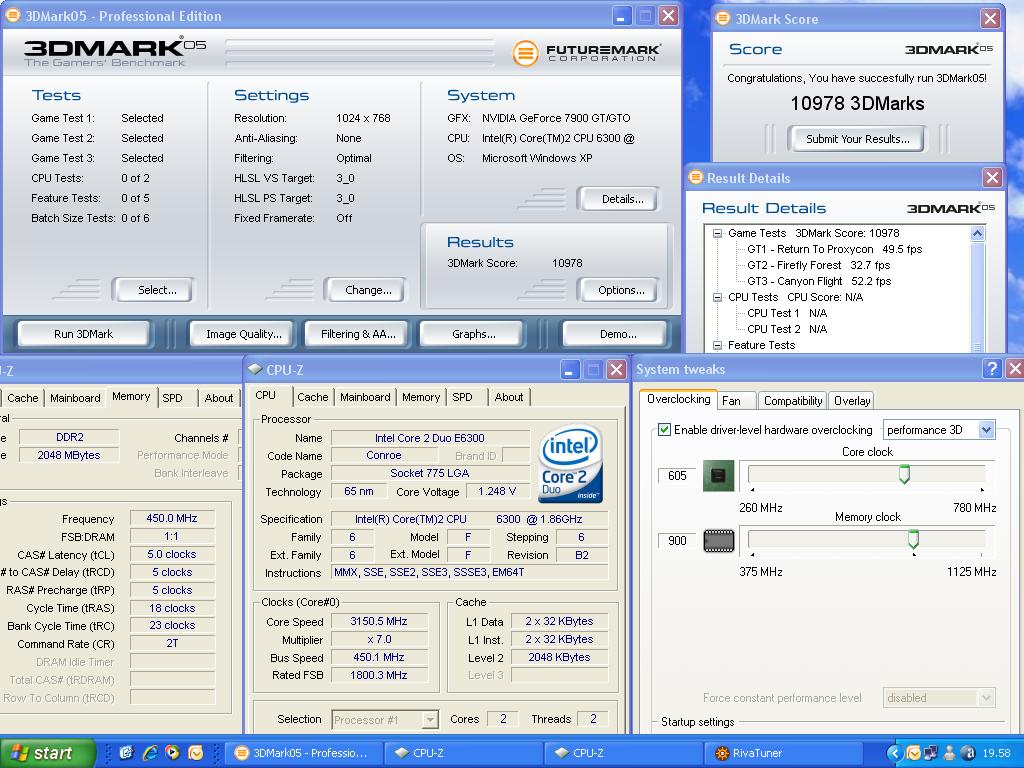
Task: Select CPU Test 1 row
Action: pos(787,313)
